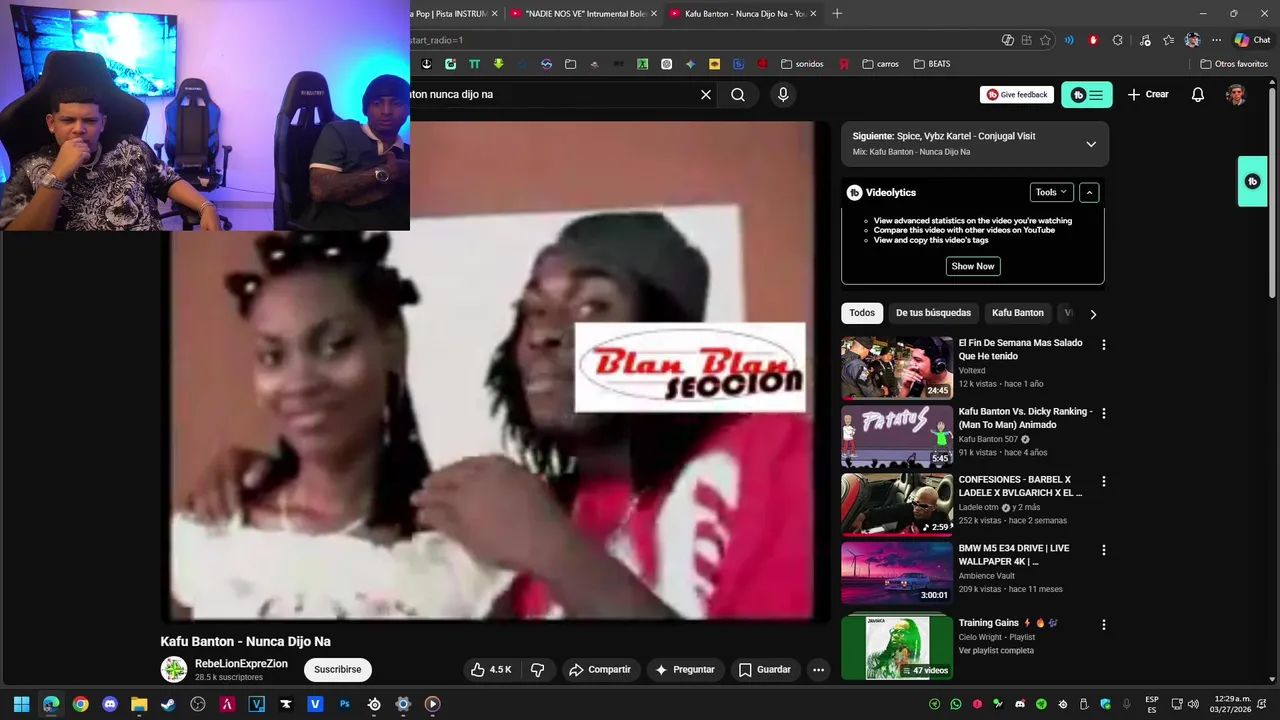Expand the Siguiente mix queue chevron
Screen dimensions: 1280x720
click(1091, 144)
